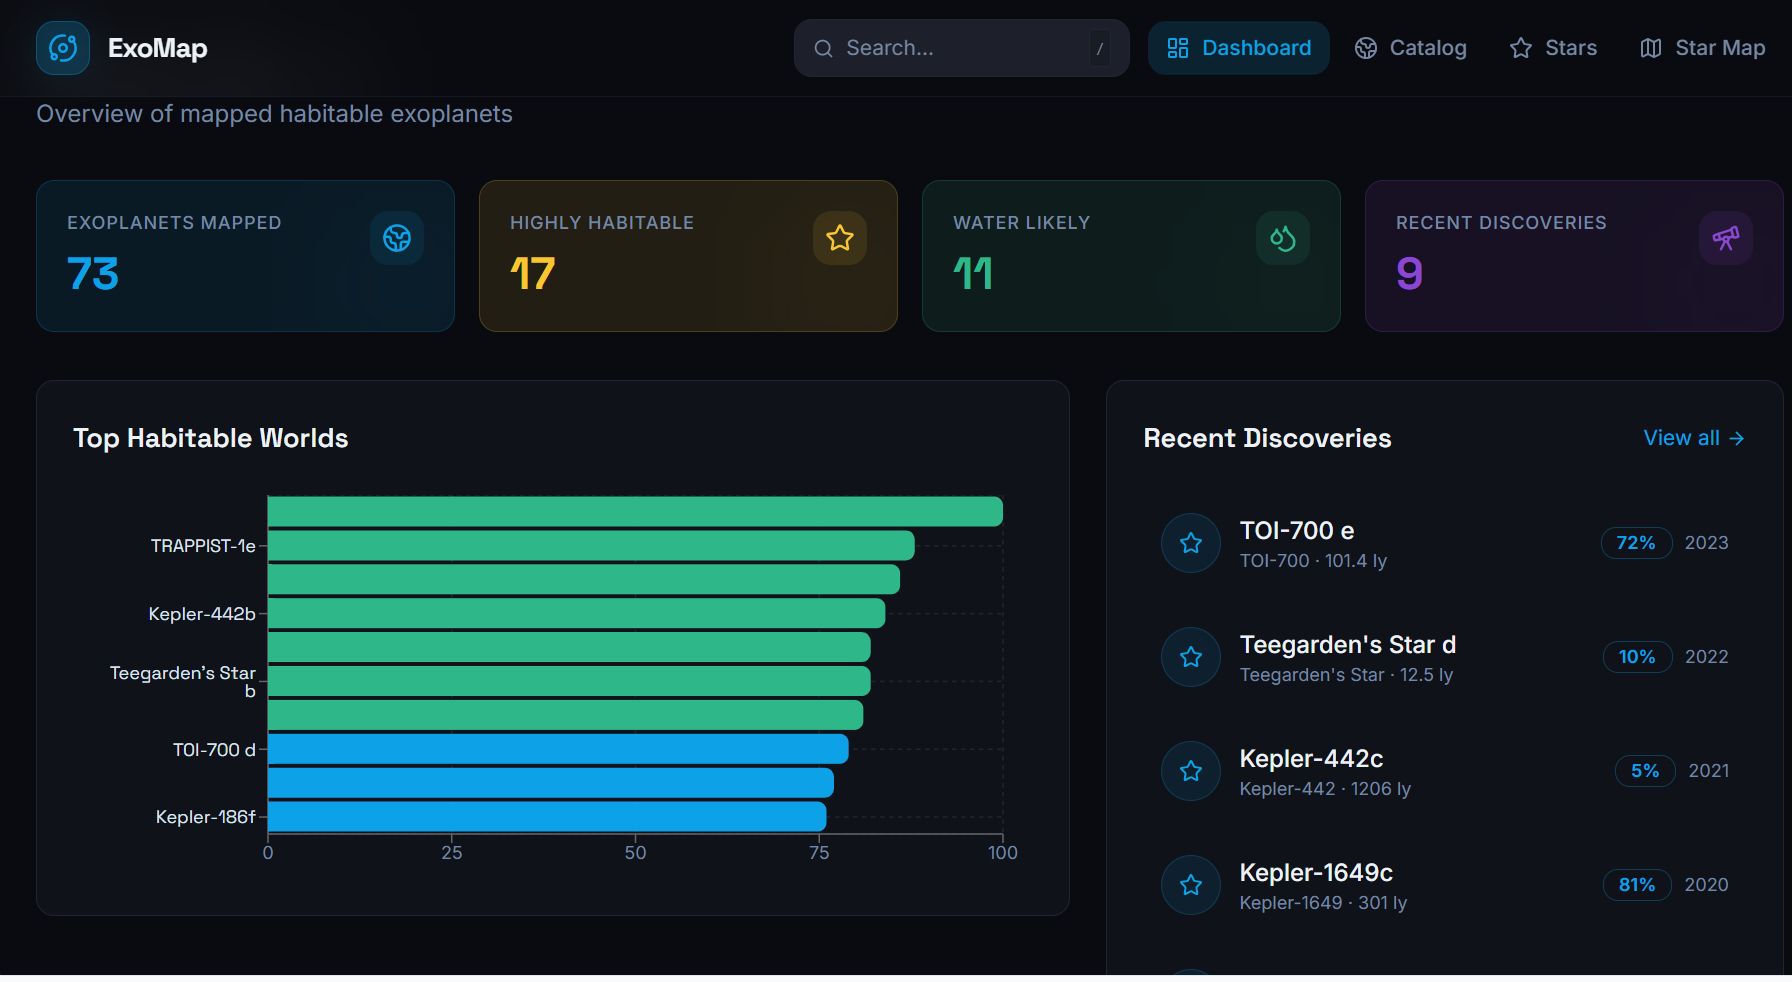Click the star icon beside Kepler-442c
This screenshot has height=982, width=1792.
pos(1191,771)
